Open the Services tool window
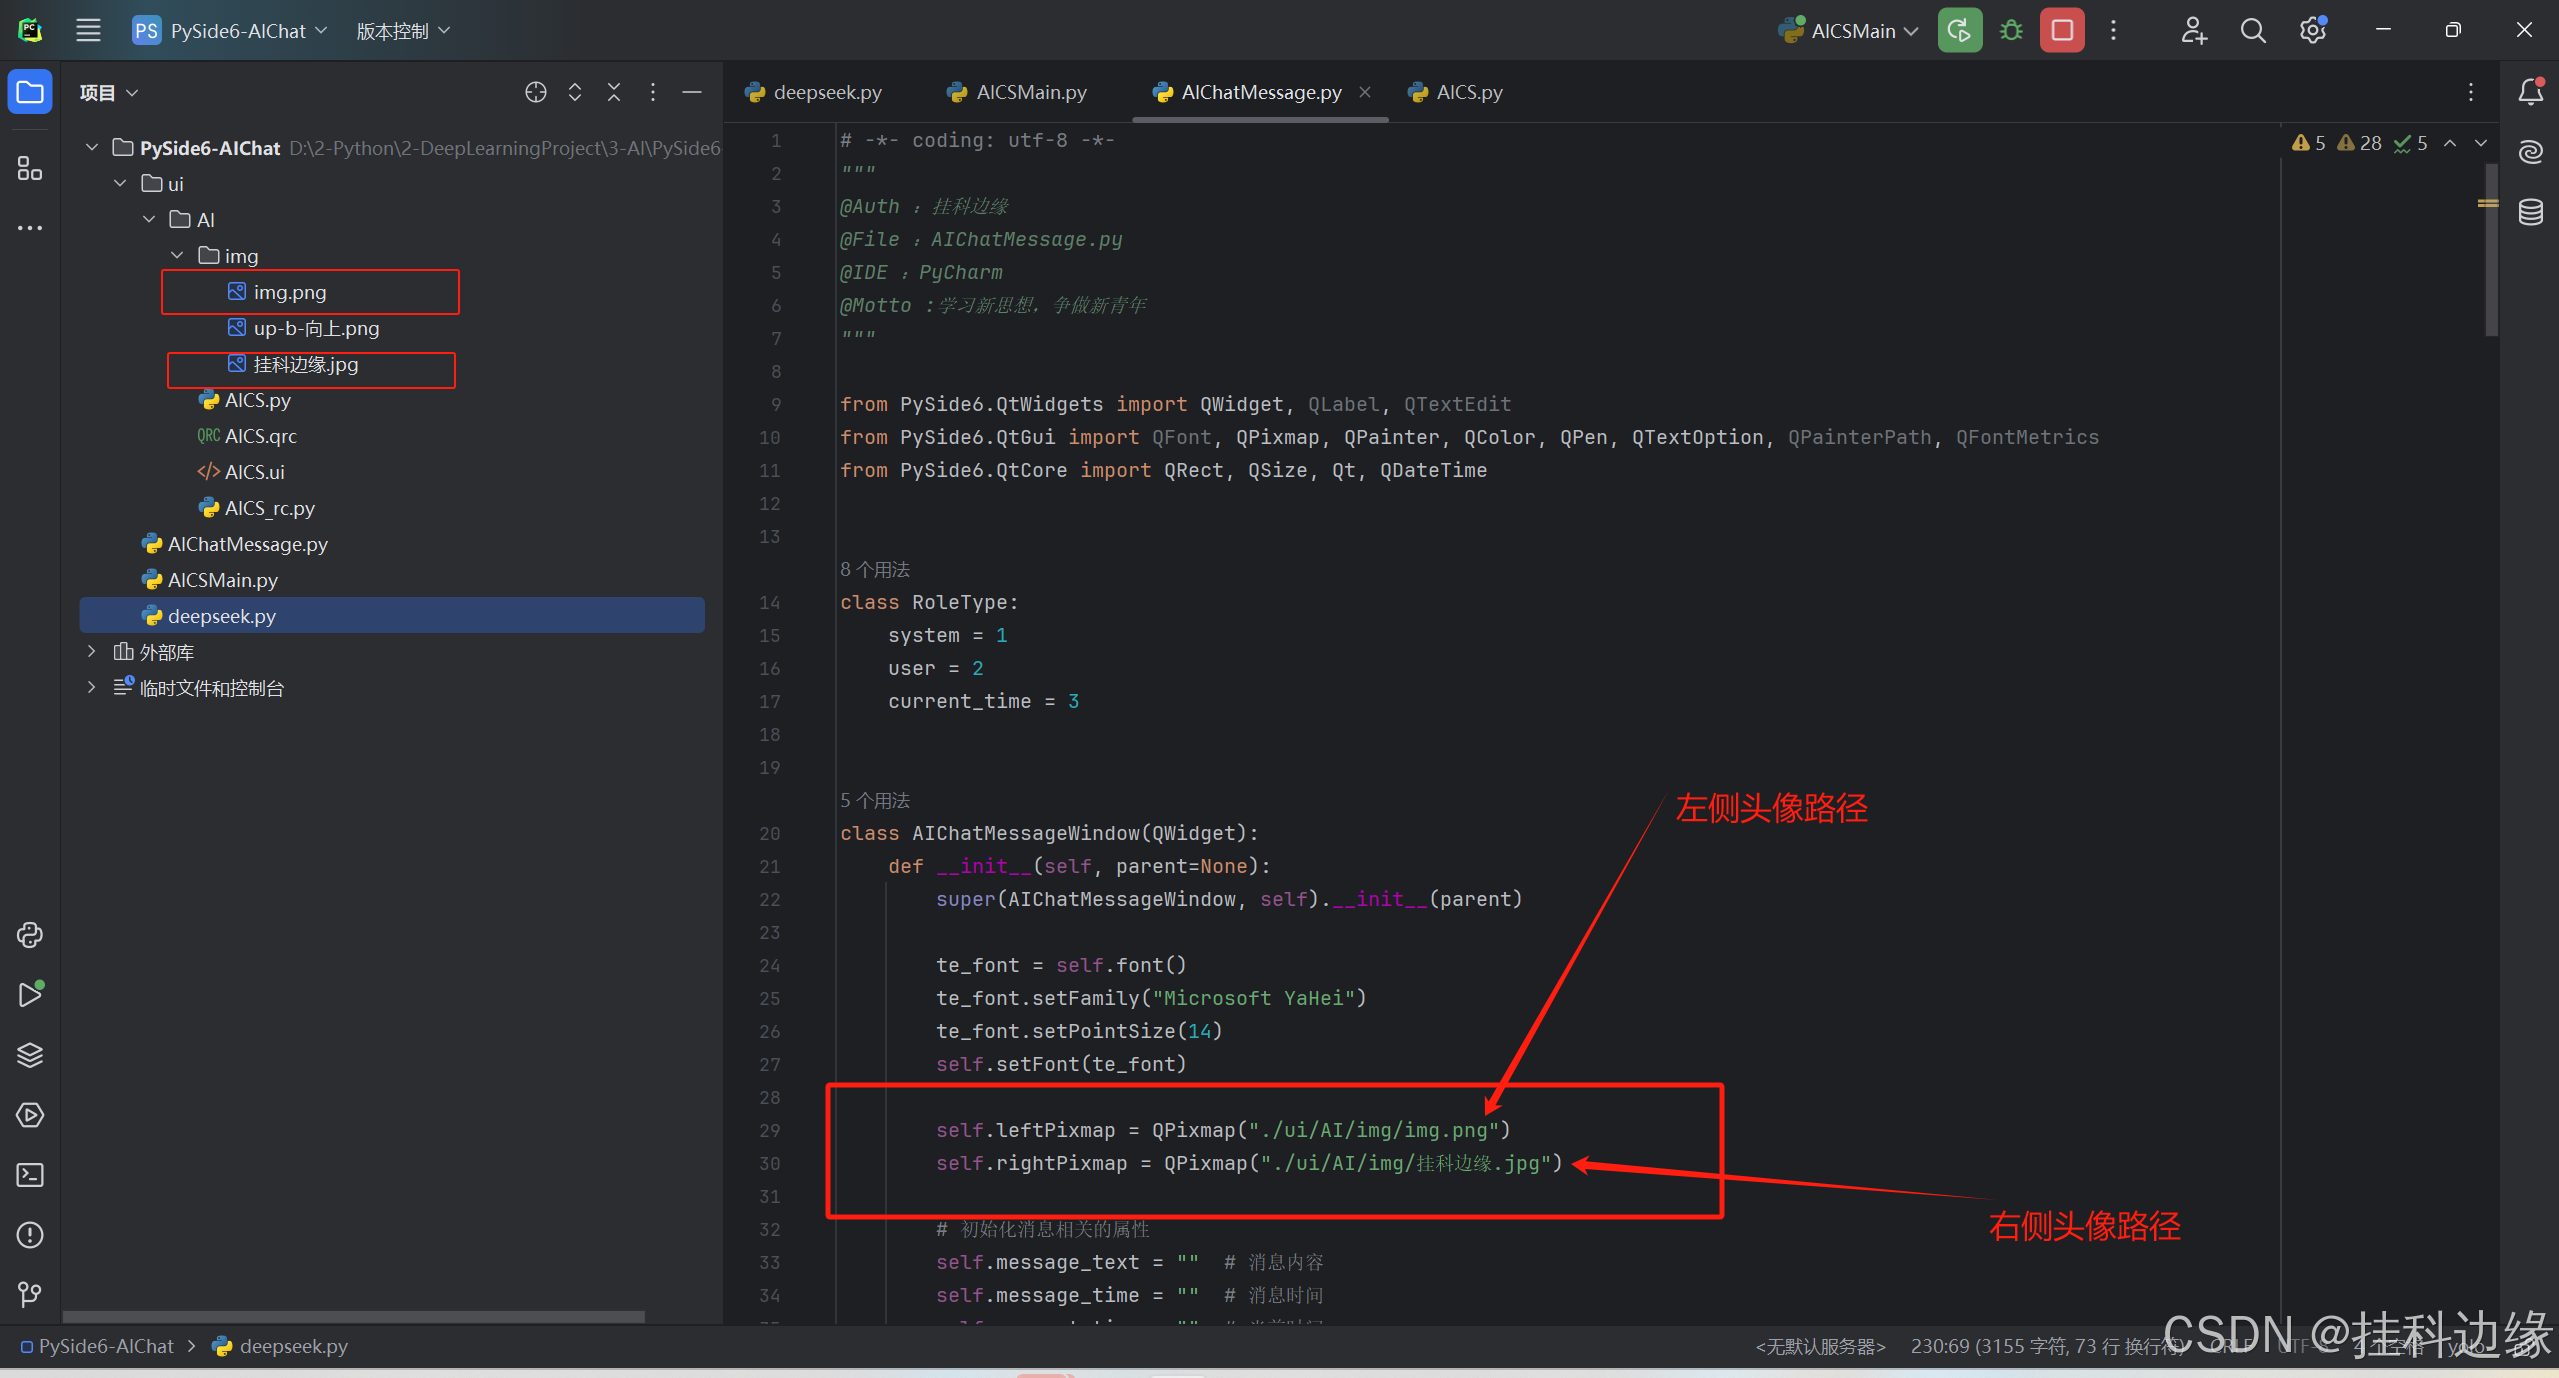2559x1378 pixels. click(x=30, y=1115)
